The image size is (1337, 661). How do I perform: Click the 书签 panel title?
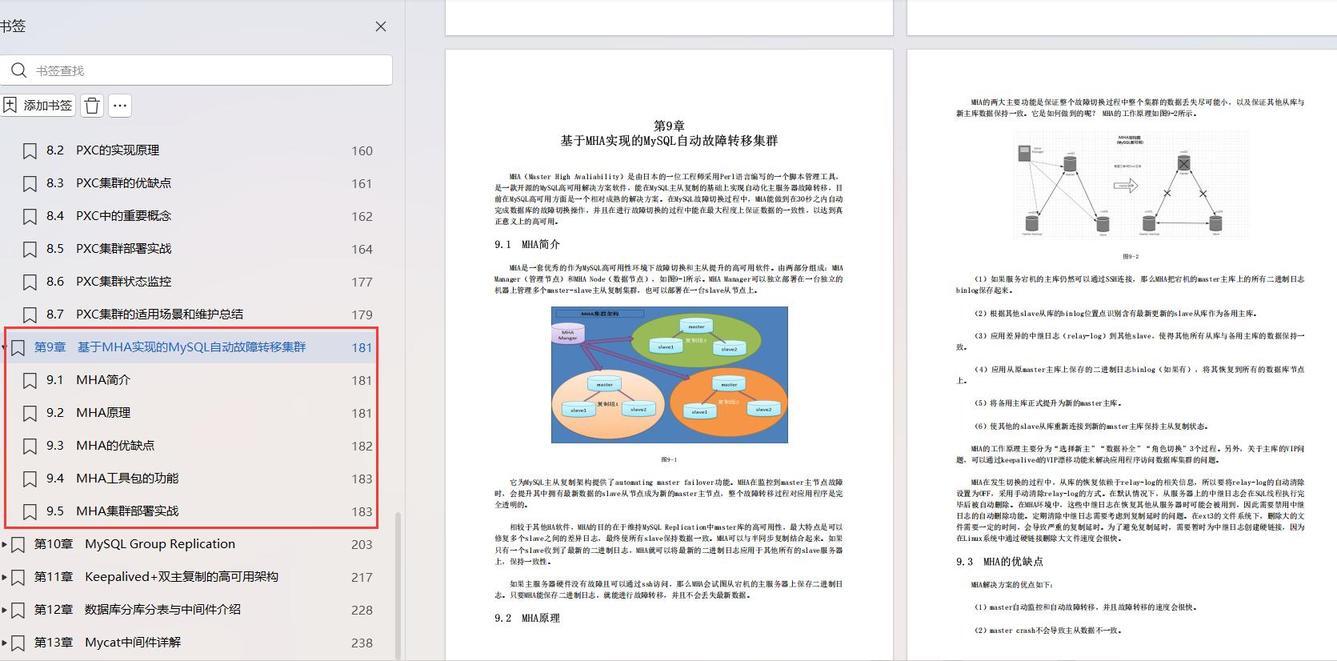click(x=13, y=27)
